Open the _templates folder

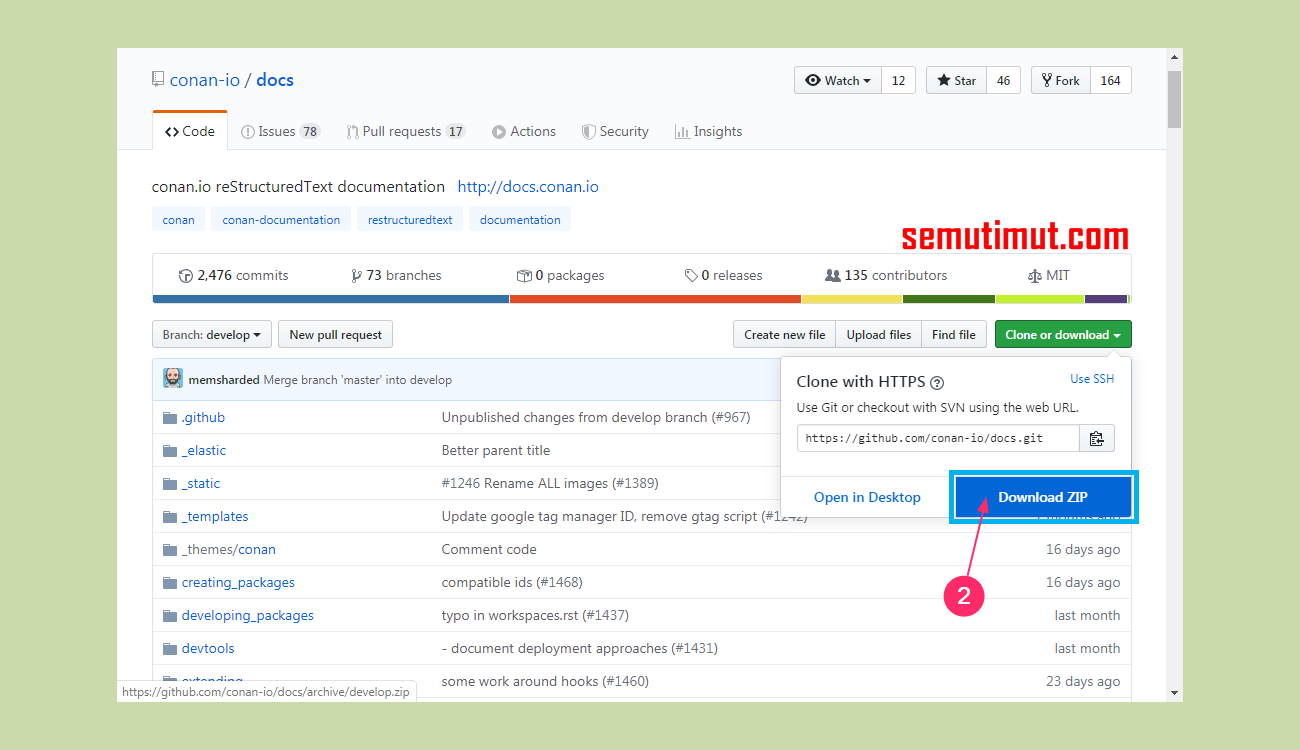coord(215,516)
